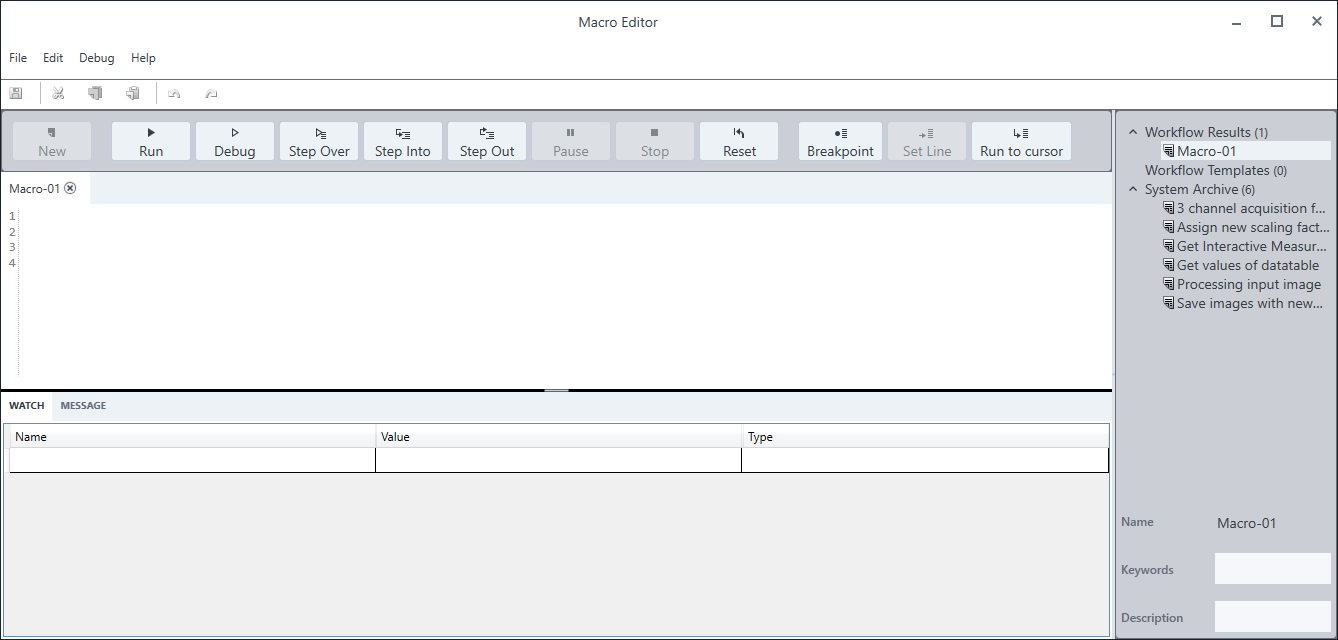Click the Keywords input field
Screen dimensions: 1338x640
click(x=1272, y=568)
